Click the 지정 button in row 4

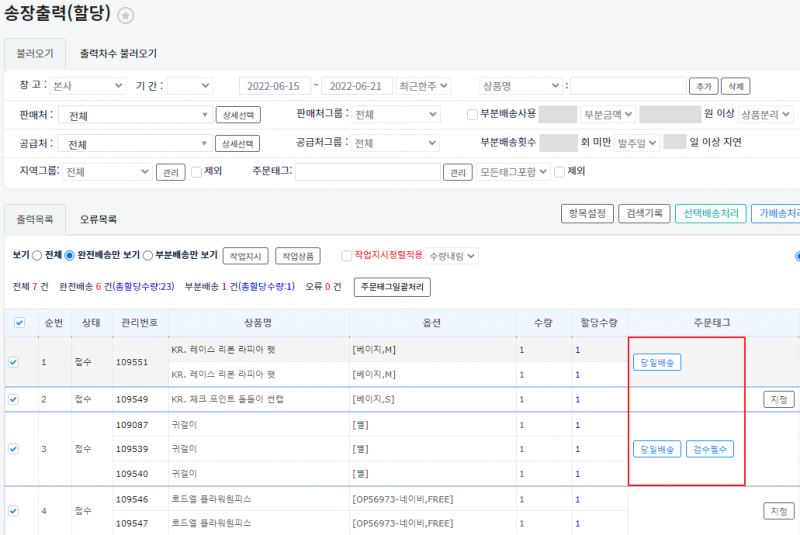(779, 511)
